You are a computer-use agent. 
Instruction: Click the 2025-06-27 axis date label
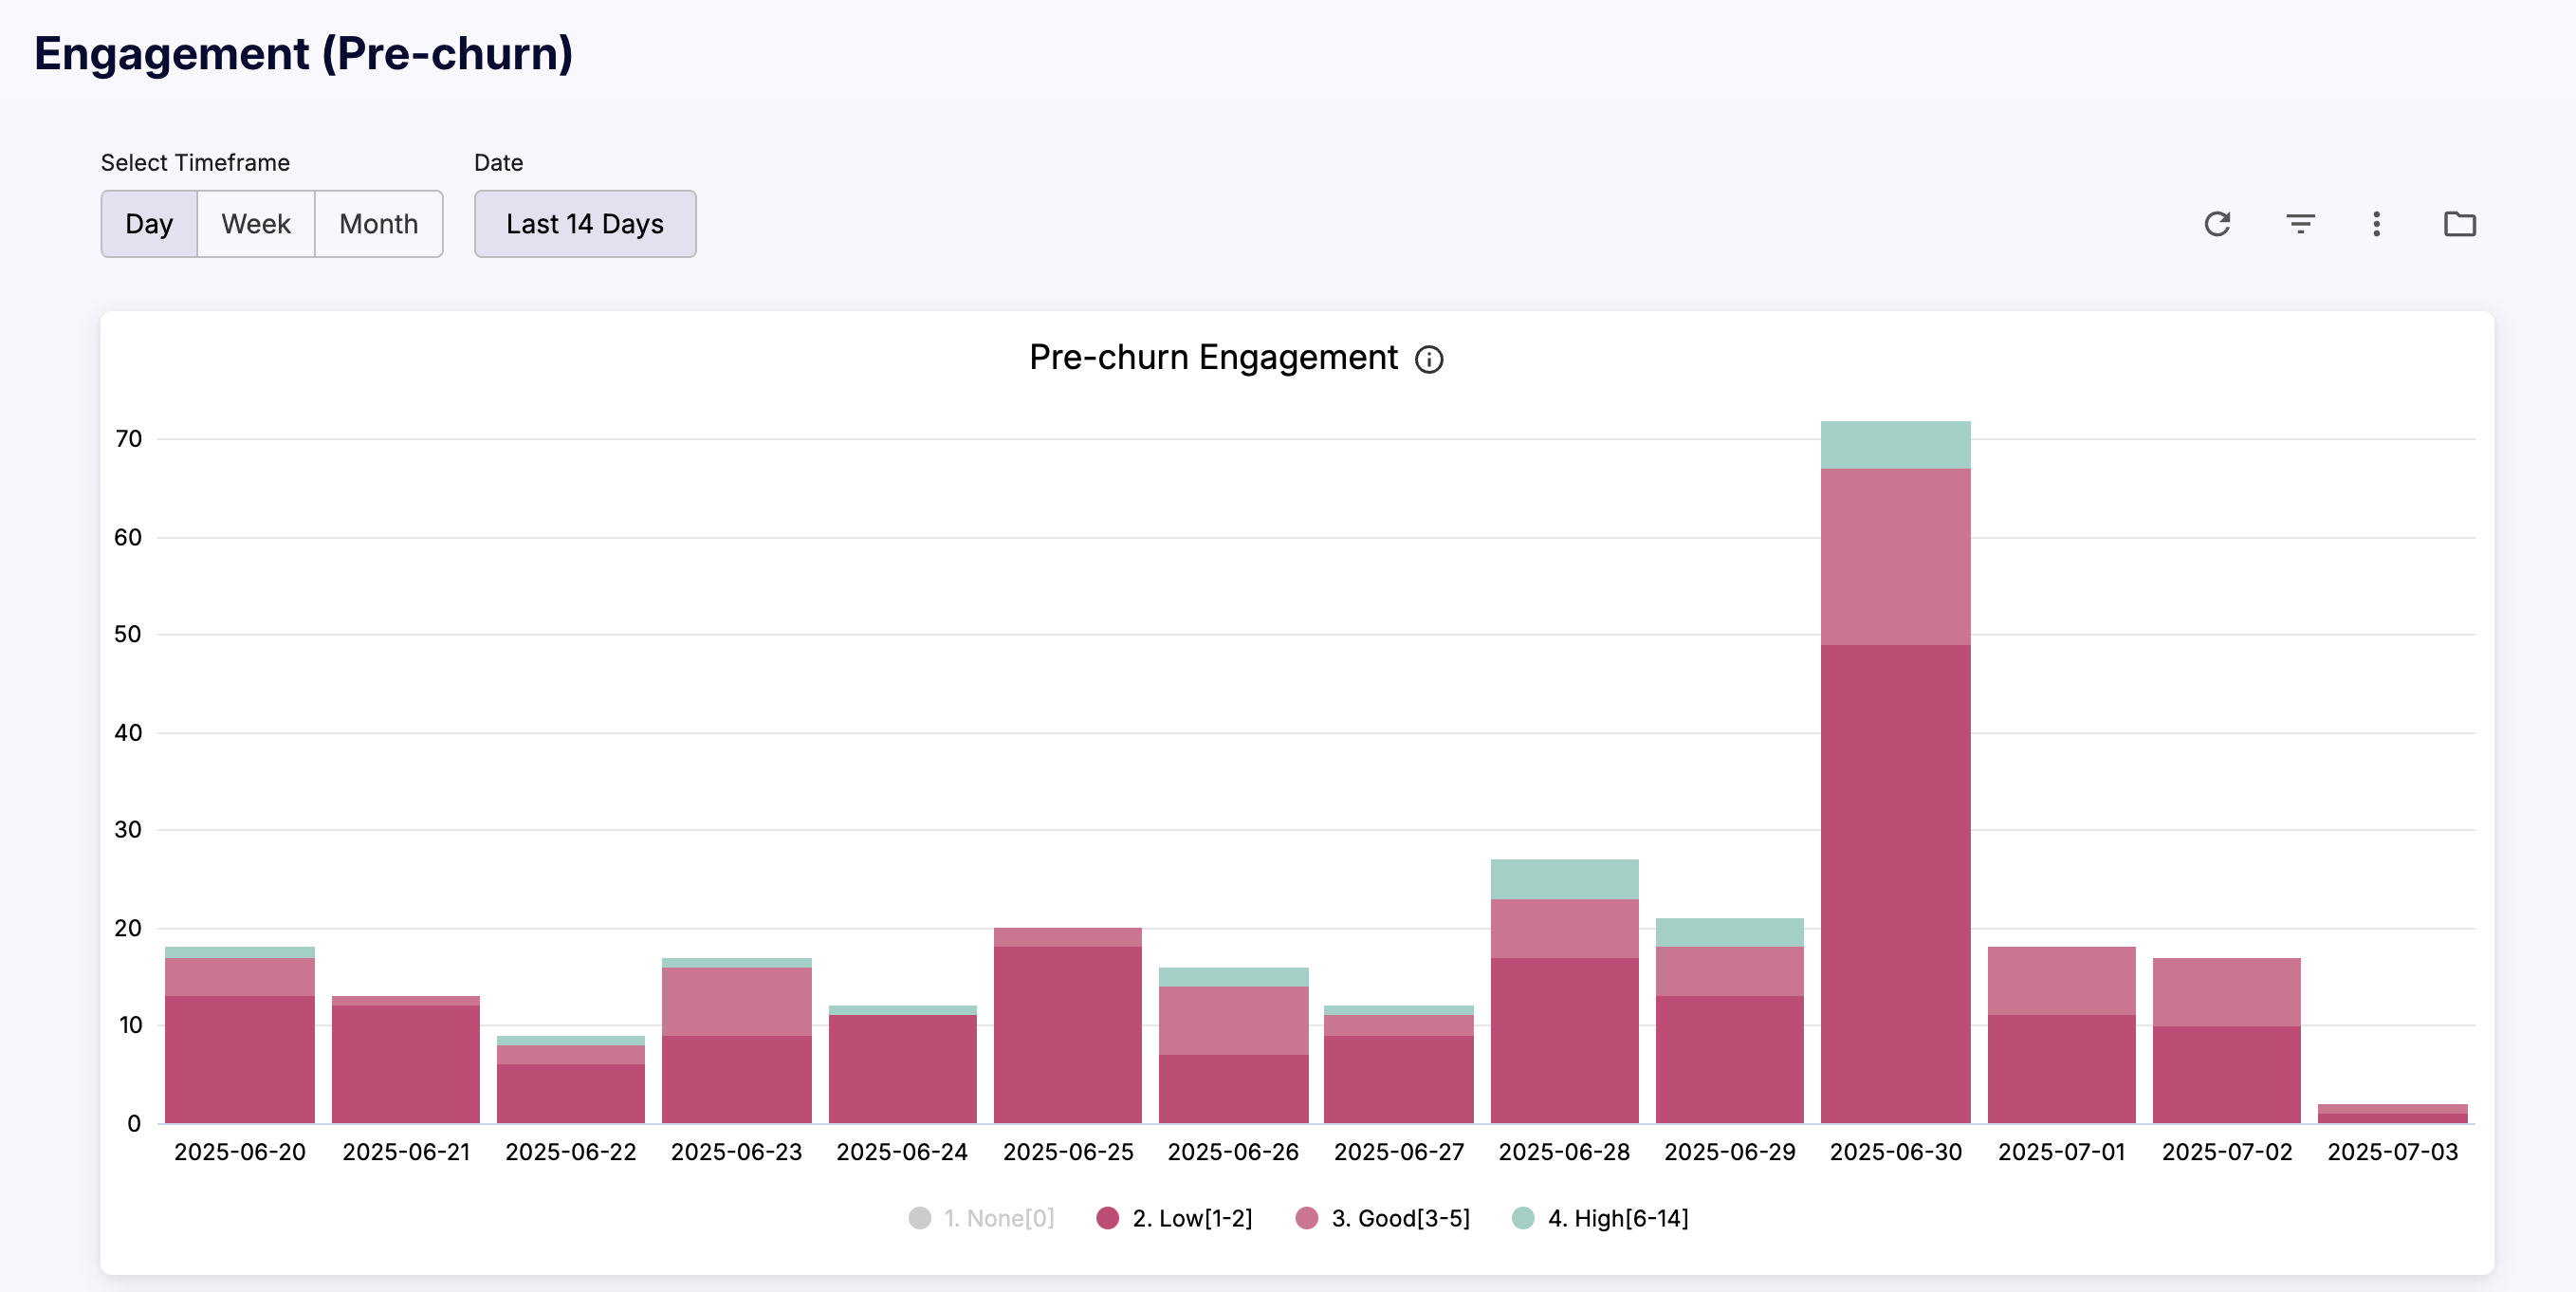1398,1152
